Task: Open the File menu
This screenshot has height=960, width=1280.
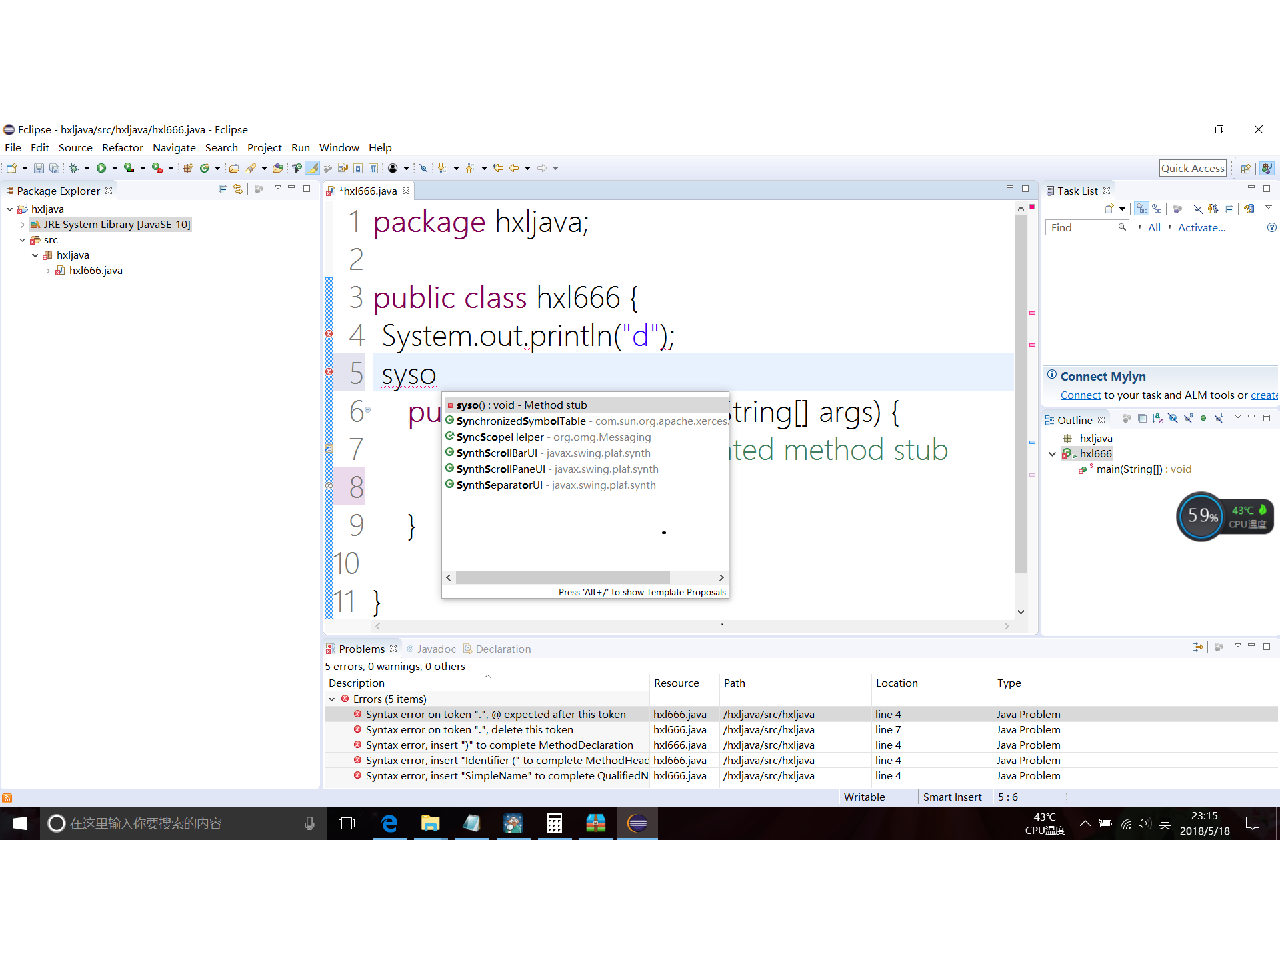Action: (13, 147)
